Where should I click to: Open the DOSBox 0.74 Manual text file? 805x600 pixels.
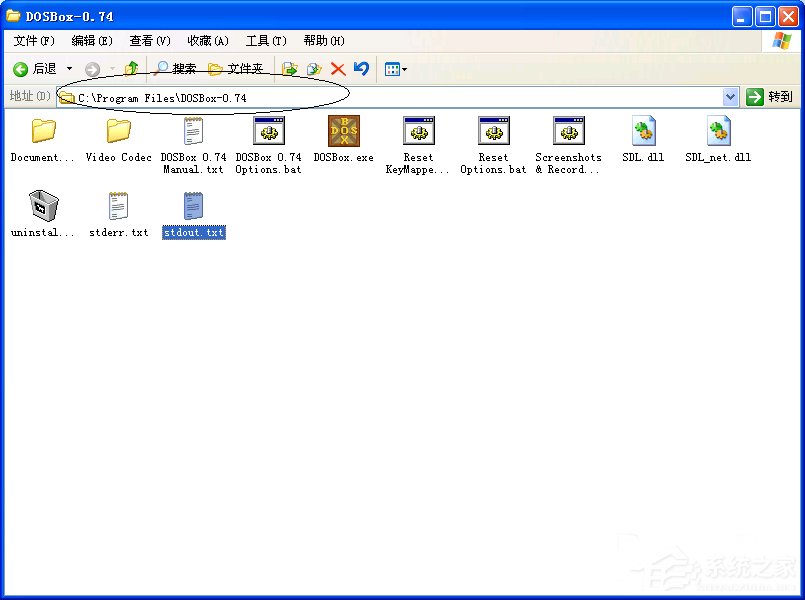coord(193,131)
